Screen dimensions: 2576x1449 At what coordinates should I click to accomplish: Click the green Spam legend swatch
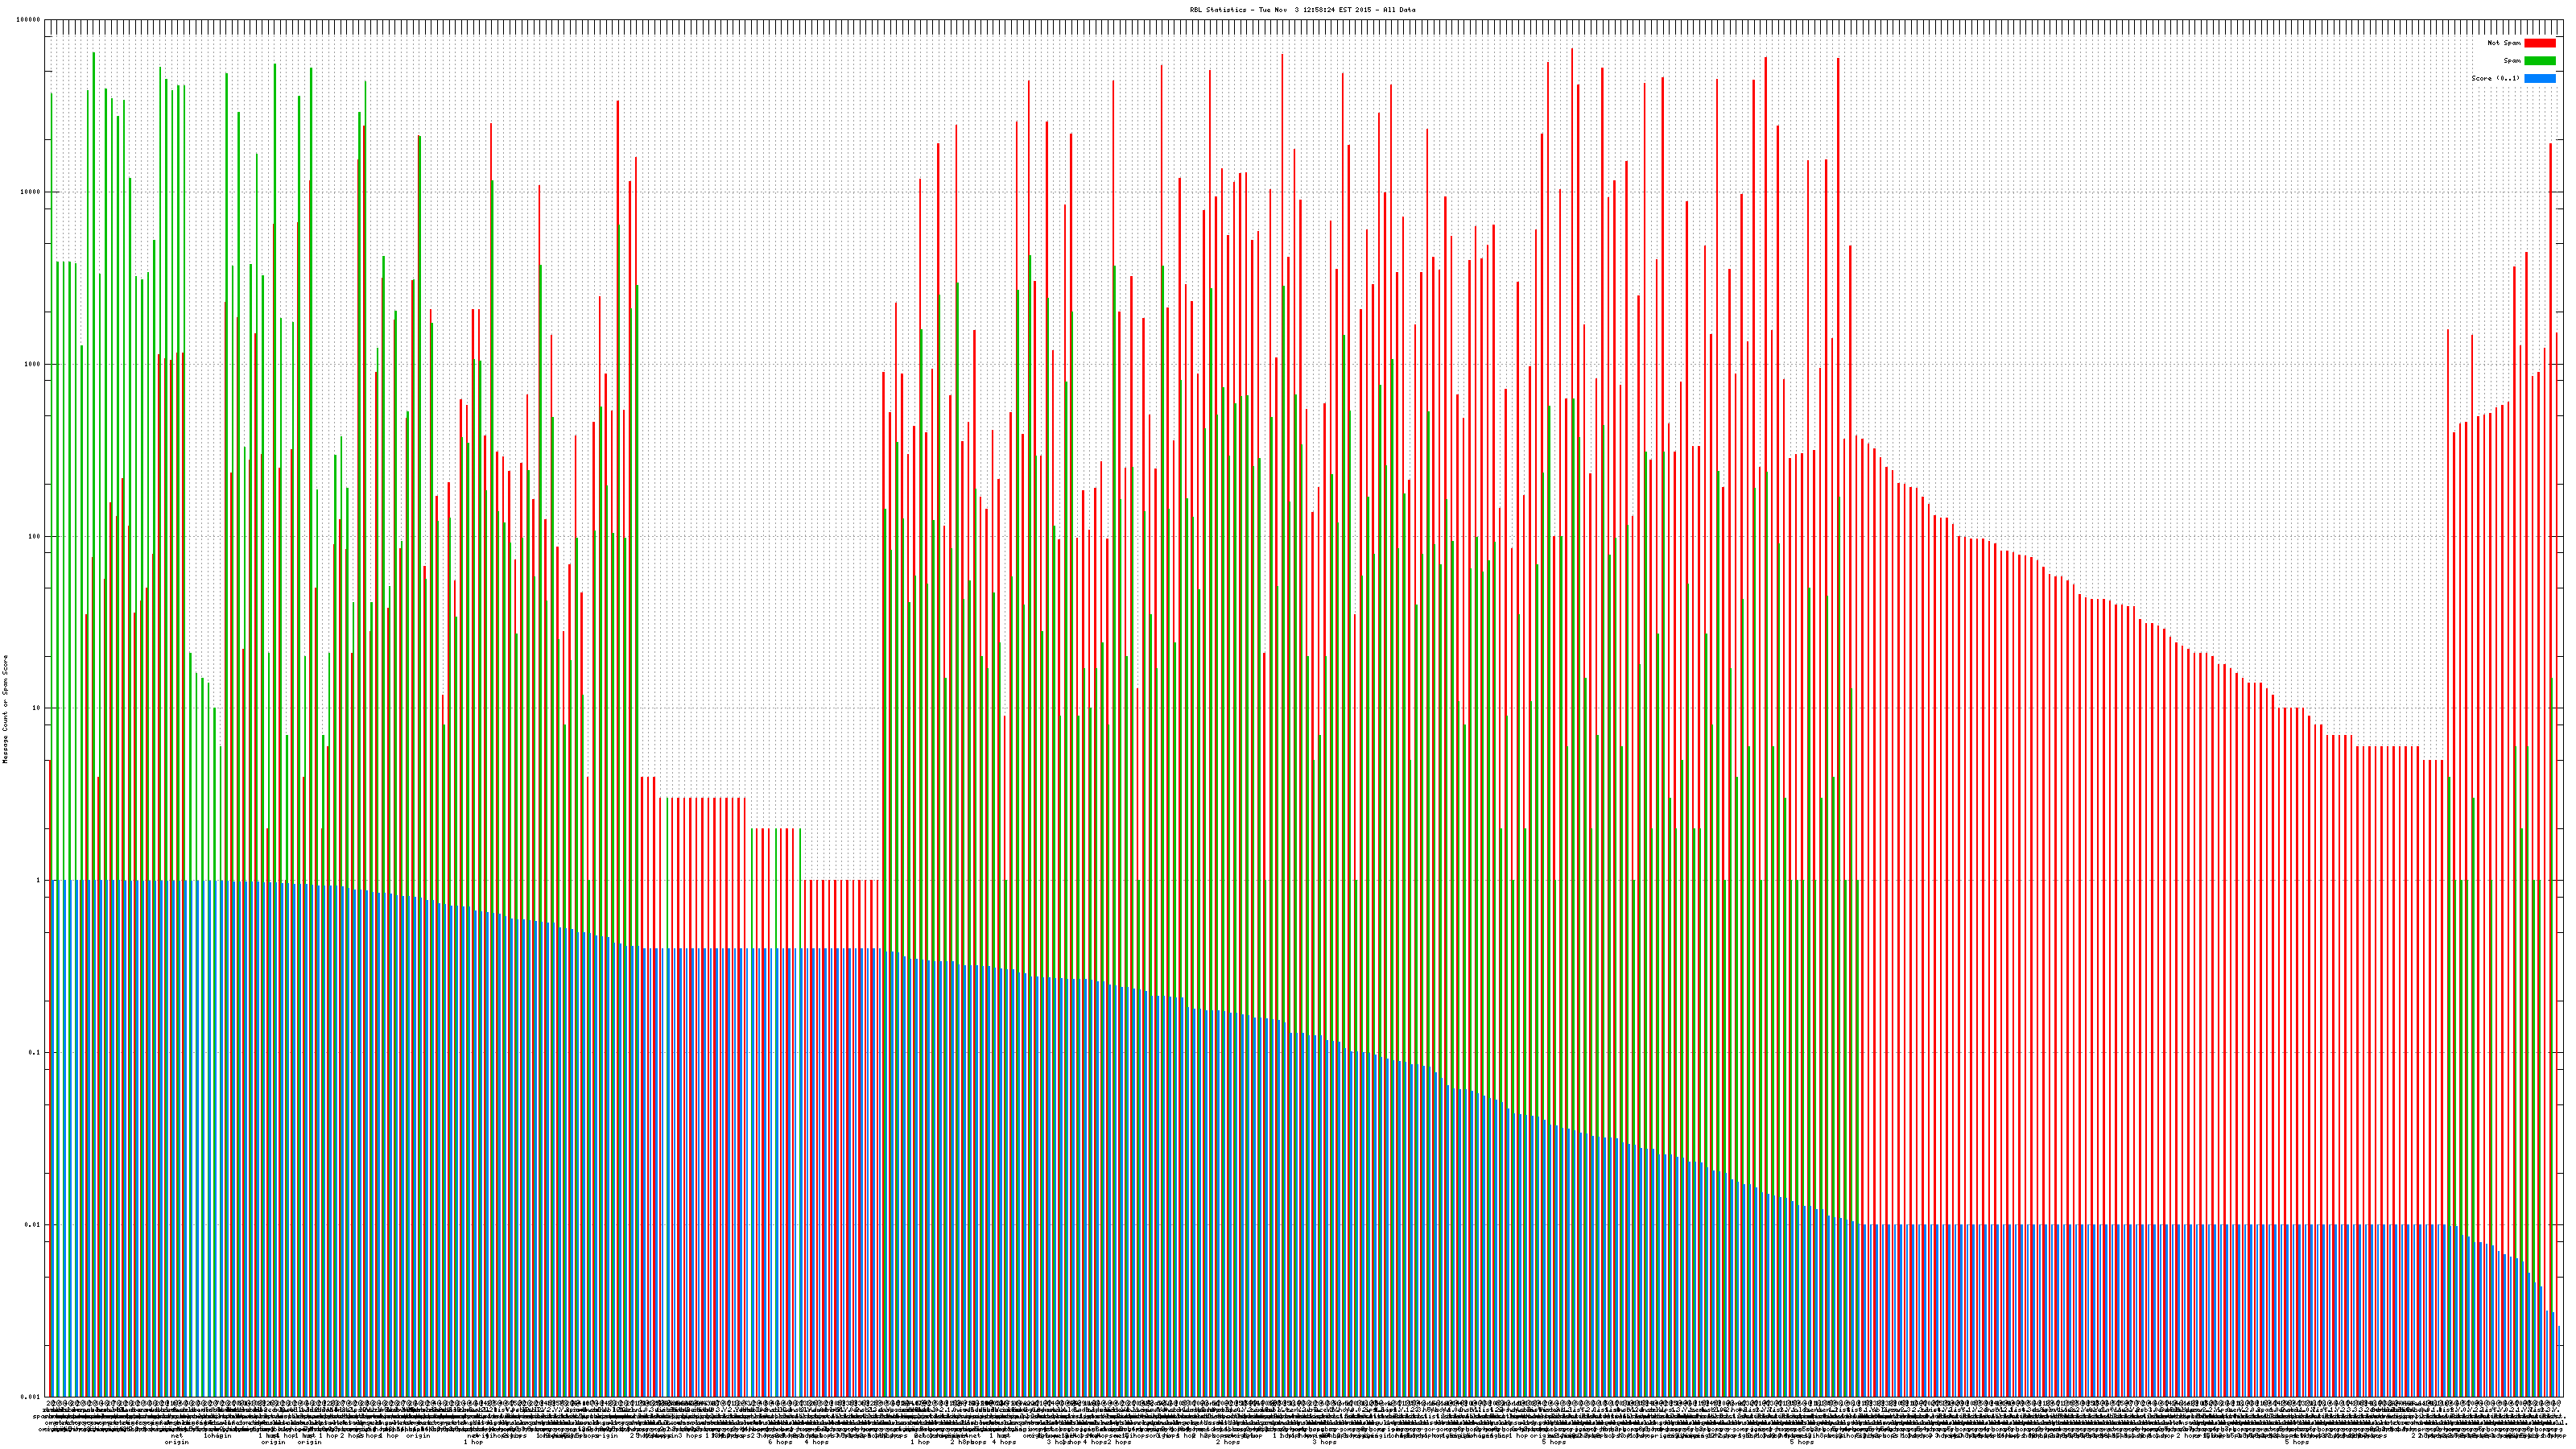[2539, 61]
